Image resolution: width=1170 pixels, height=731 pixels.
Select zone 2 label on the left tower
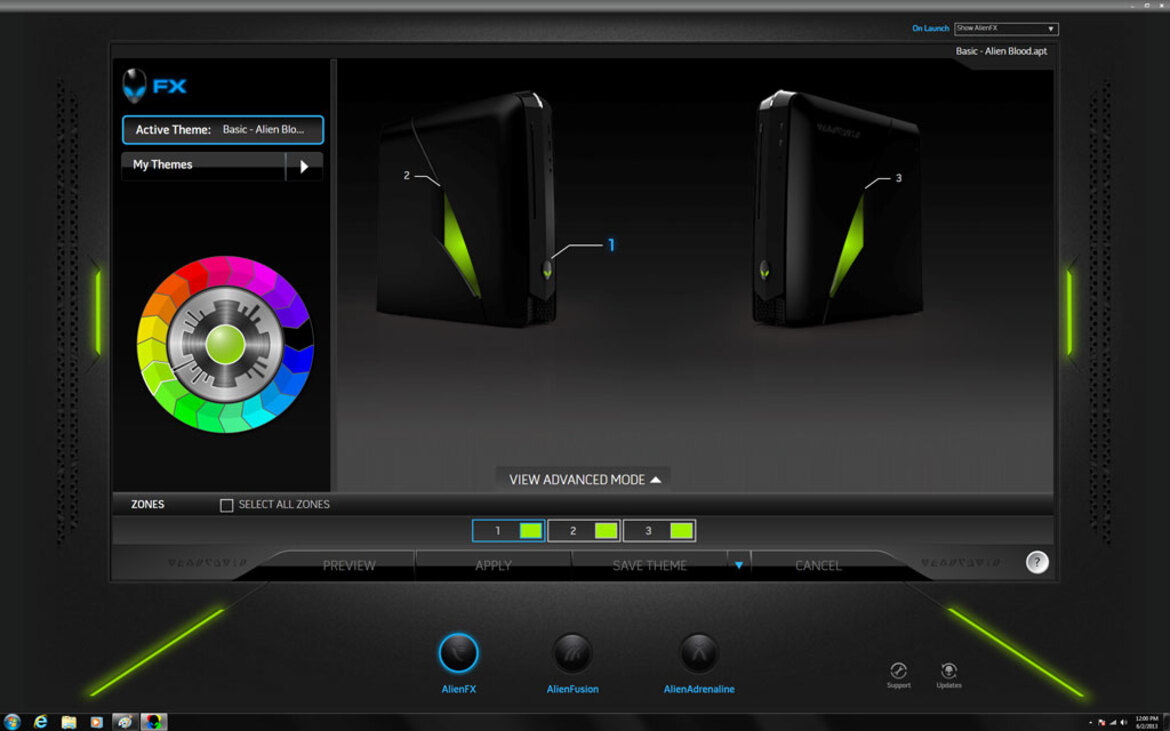point(407,175)
